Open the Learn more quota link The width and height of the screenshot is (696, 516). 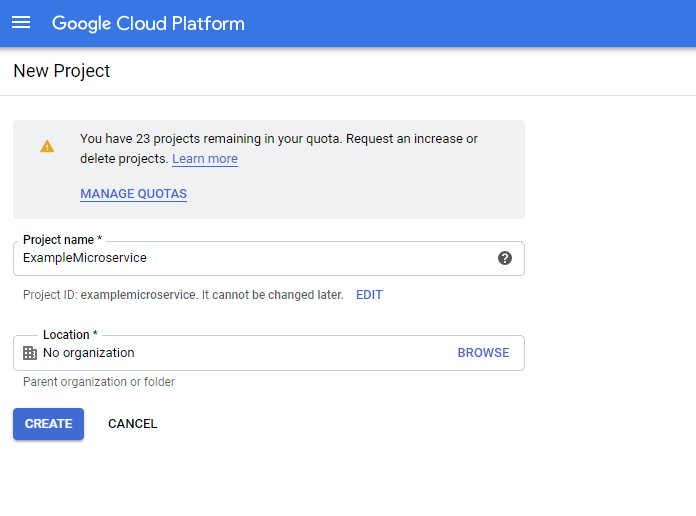pos(205,159)
